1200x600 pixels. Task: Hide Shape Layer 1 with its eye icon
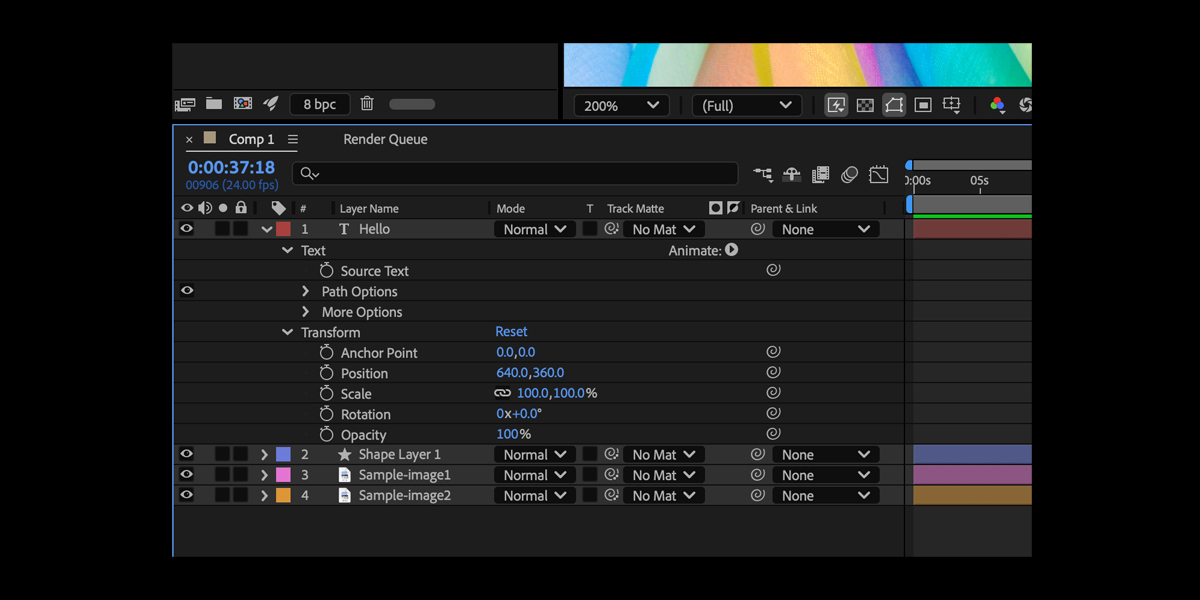click(x=186, y=455)
